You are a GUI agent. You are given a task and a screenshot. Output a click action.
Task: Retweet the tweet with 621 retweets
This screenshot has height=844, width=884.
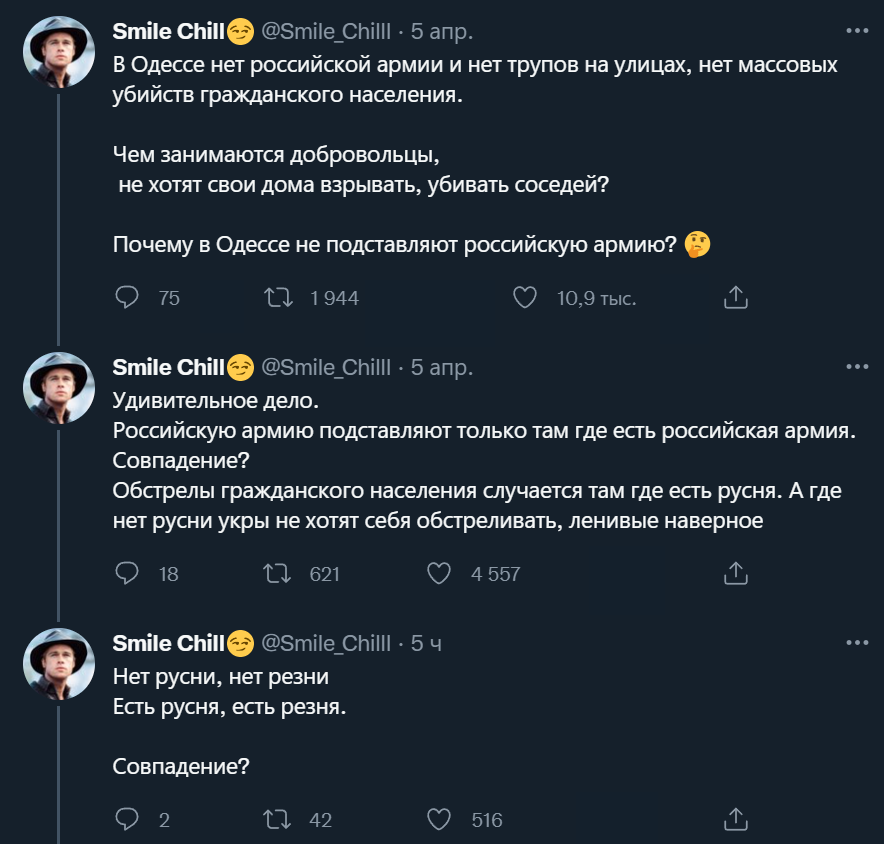[x=277, y=573]
